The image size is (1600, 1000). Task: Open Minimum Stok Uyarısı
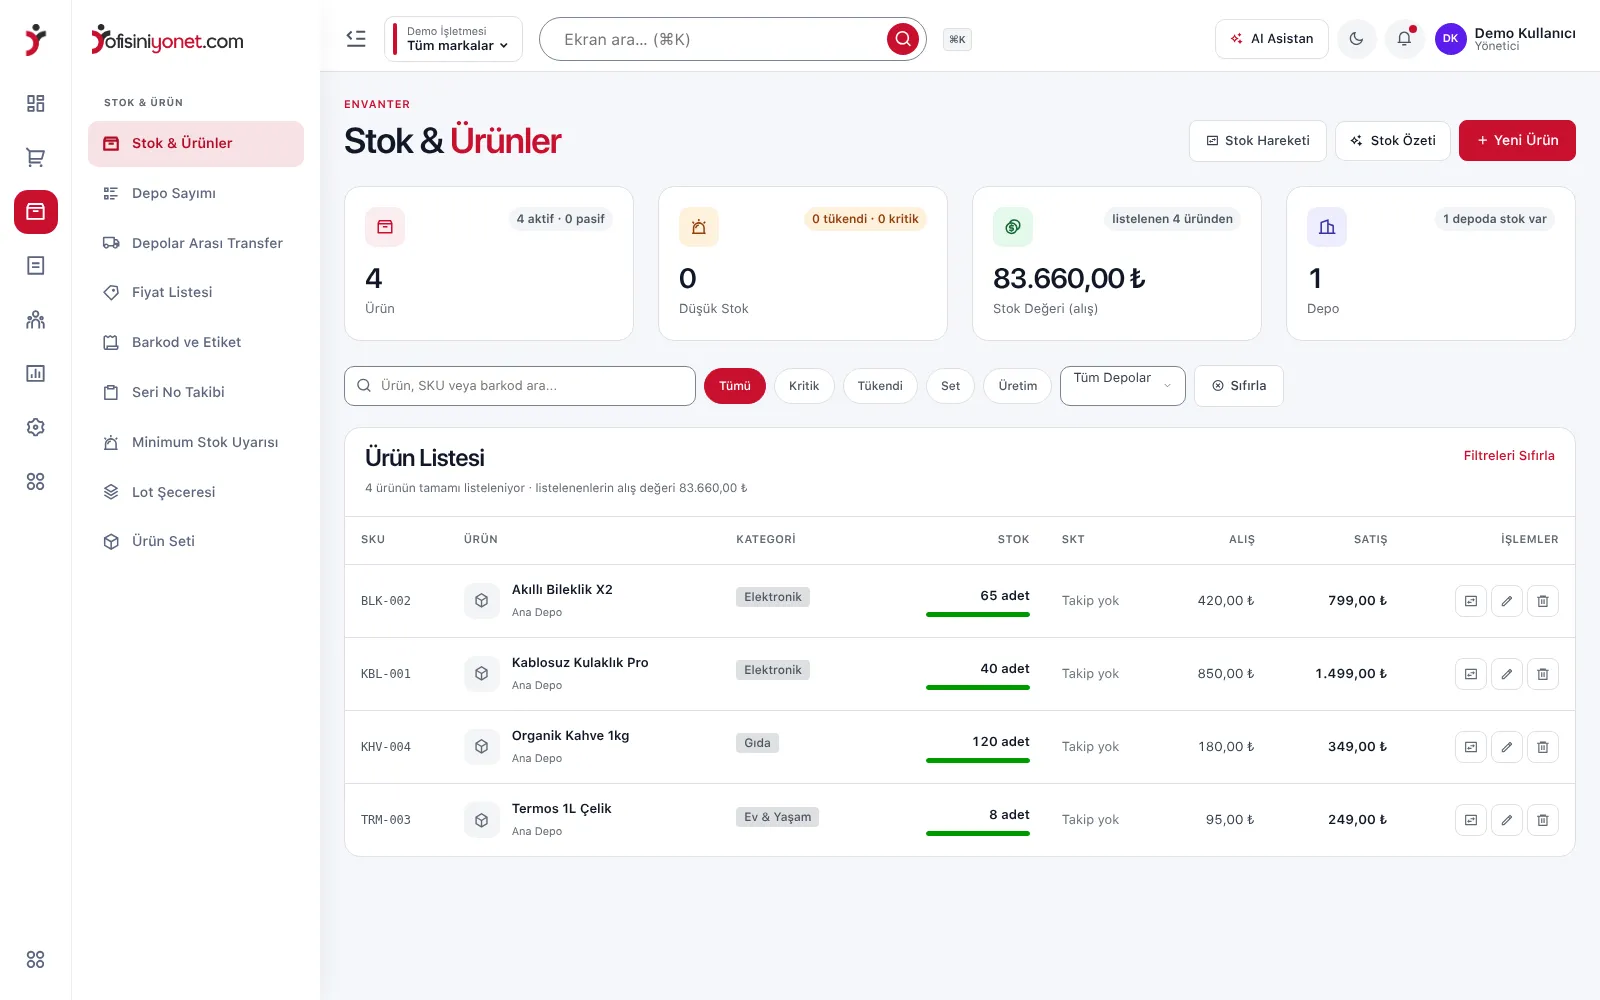coord(196,442)
